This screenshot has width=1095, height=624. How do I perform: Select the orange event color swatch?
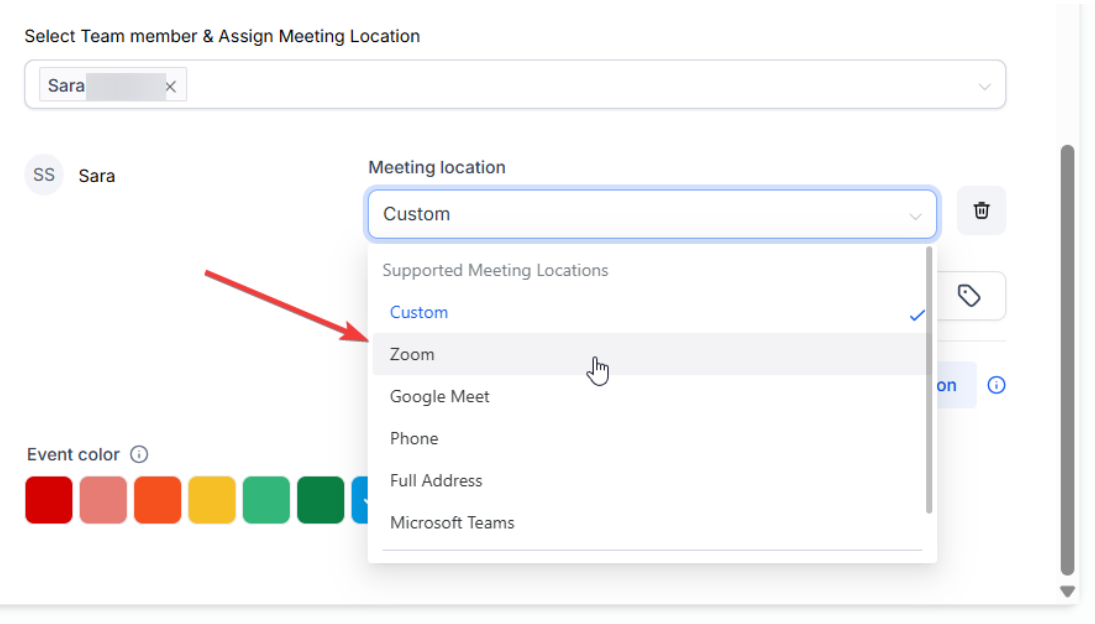[157, 500]
